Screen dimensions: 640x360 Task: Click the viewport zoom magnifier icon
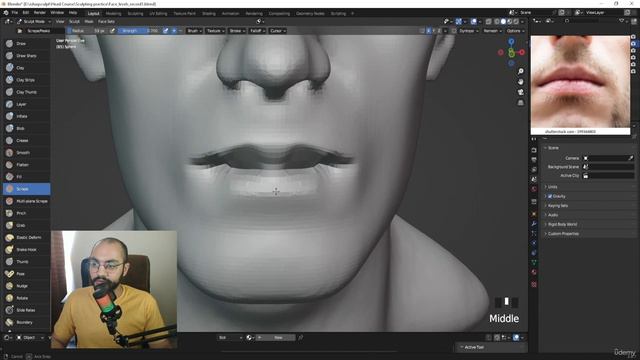pos(520,71)
